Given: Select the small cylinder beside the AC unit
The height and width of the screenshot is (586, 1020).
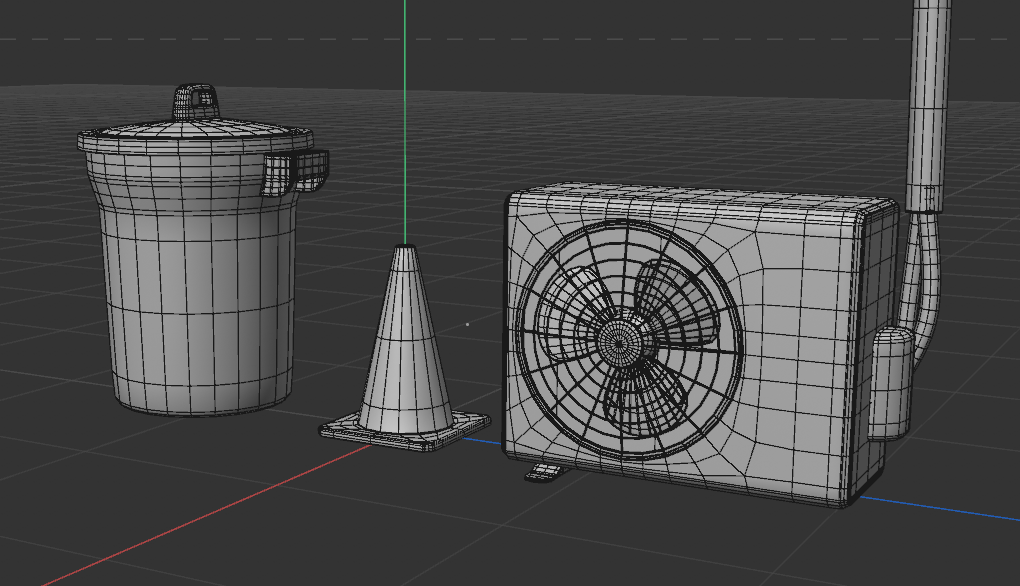Looking at the screenshot, I should 889,385.
